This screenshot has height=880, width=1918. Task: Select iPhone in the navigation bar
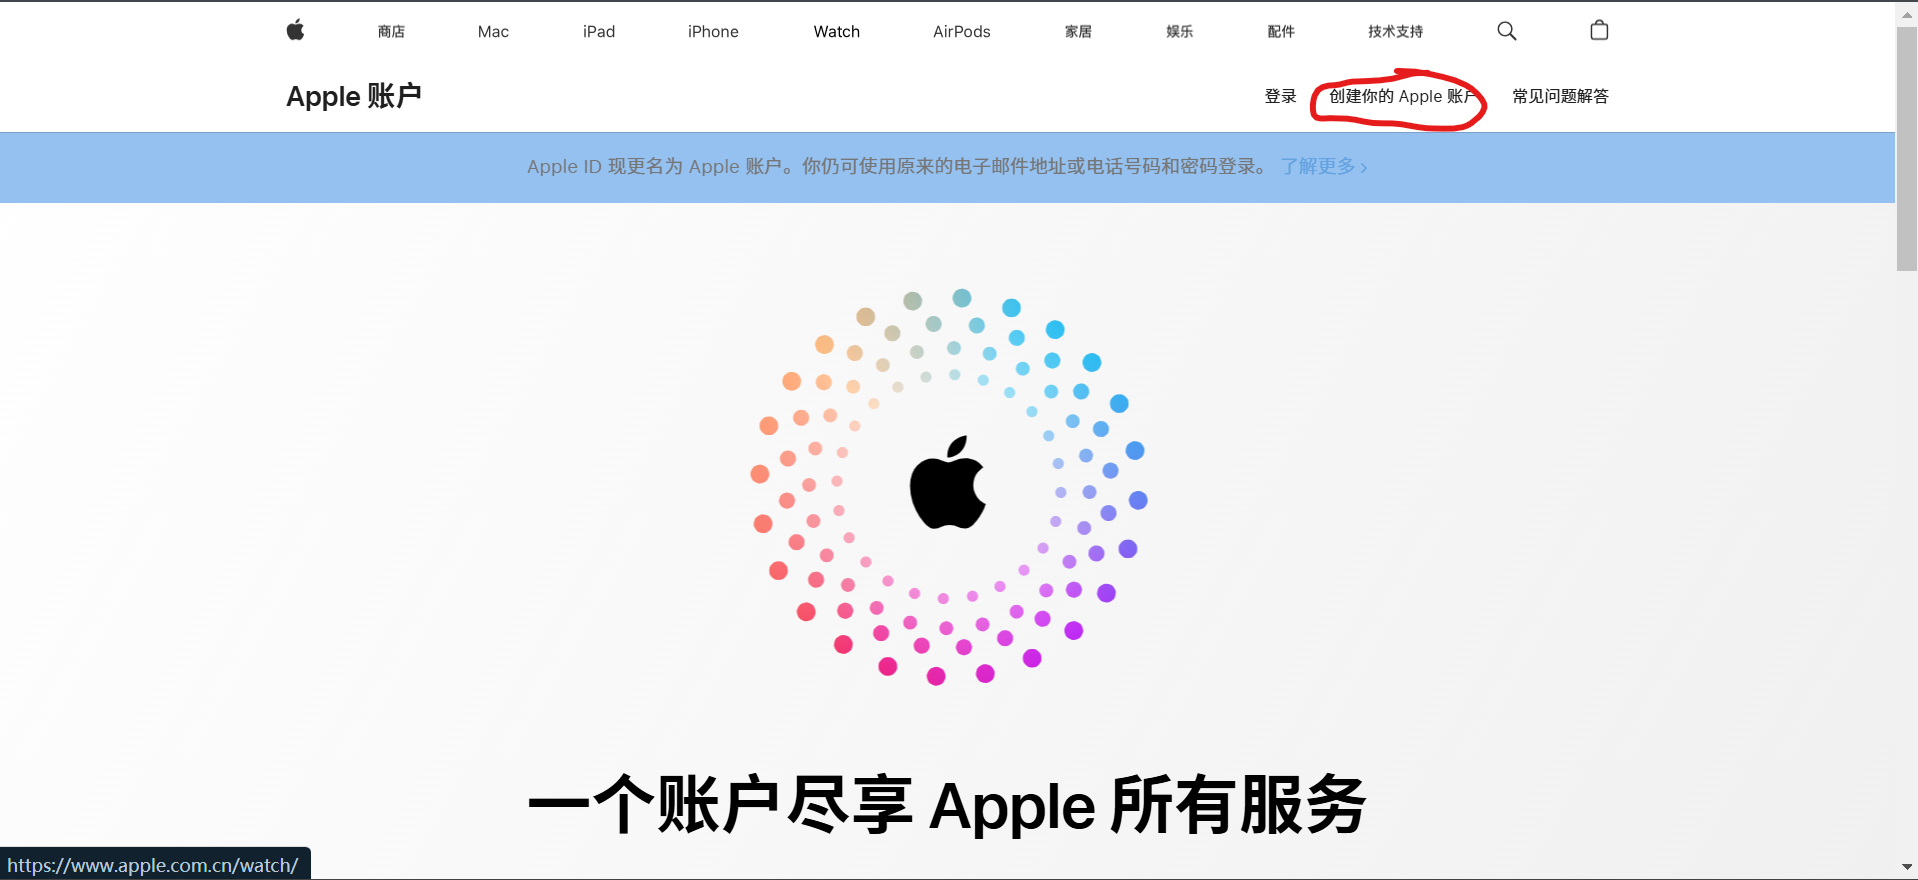pos(713,31)
